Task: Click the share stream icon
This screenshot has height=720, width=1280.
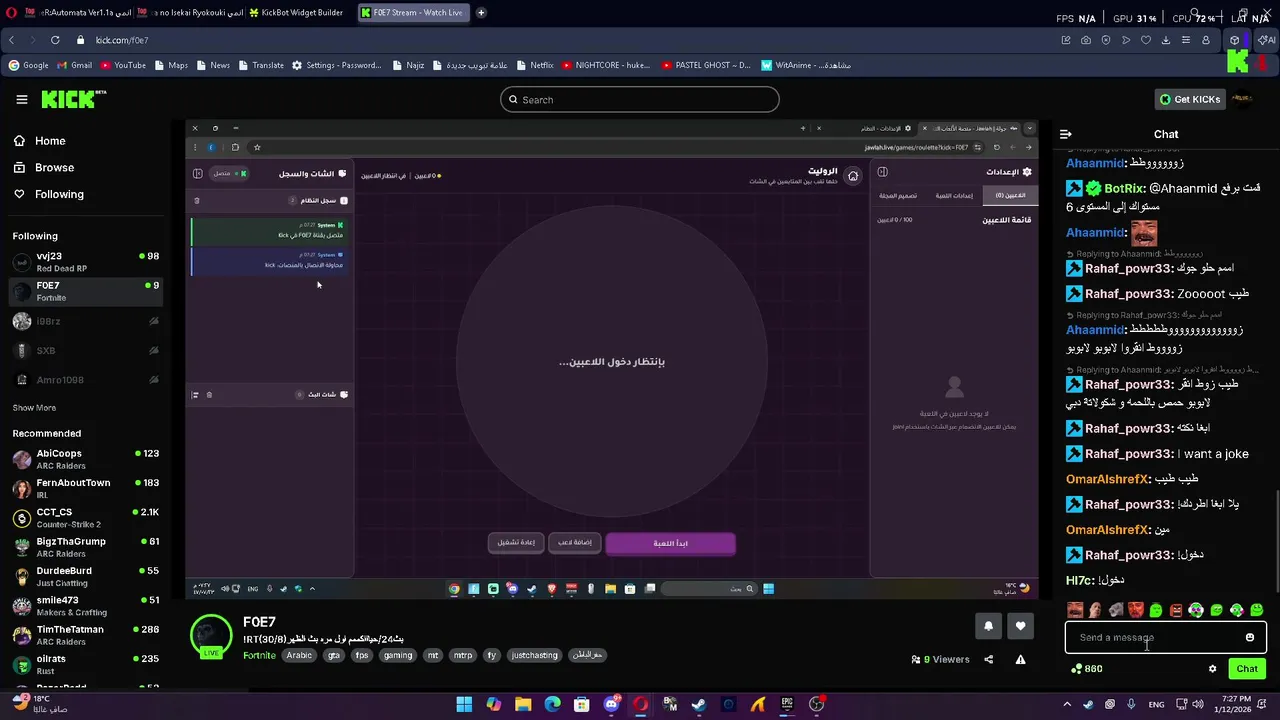Action: [x=989, y=660]
